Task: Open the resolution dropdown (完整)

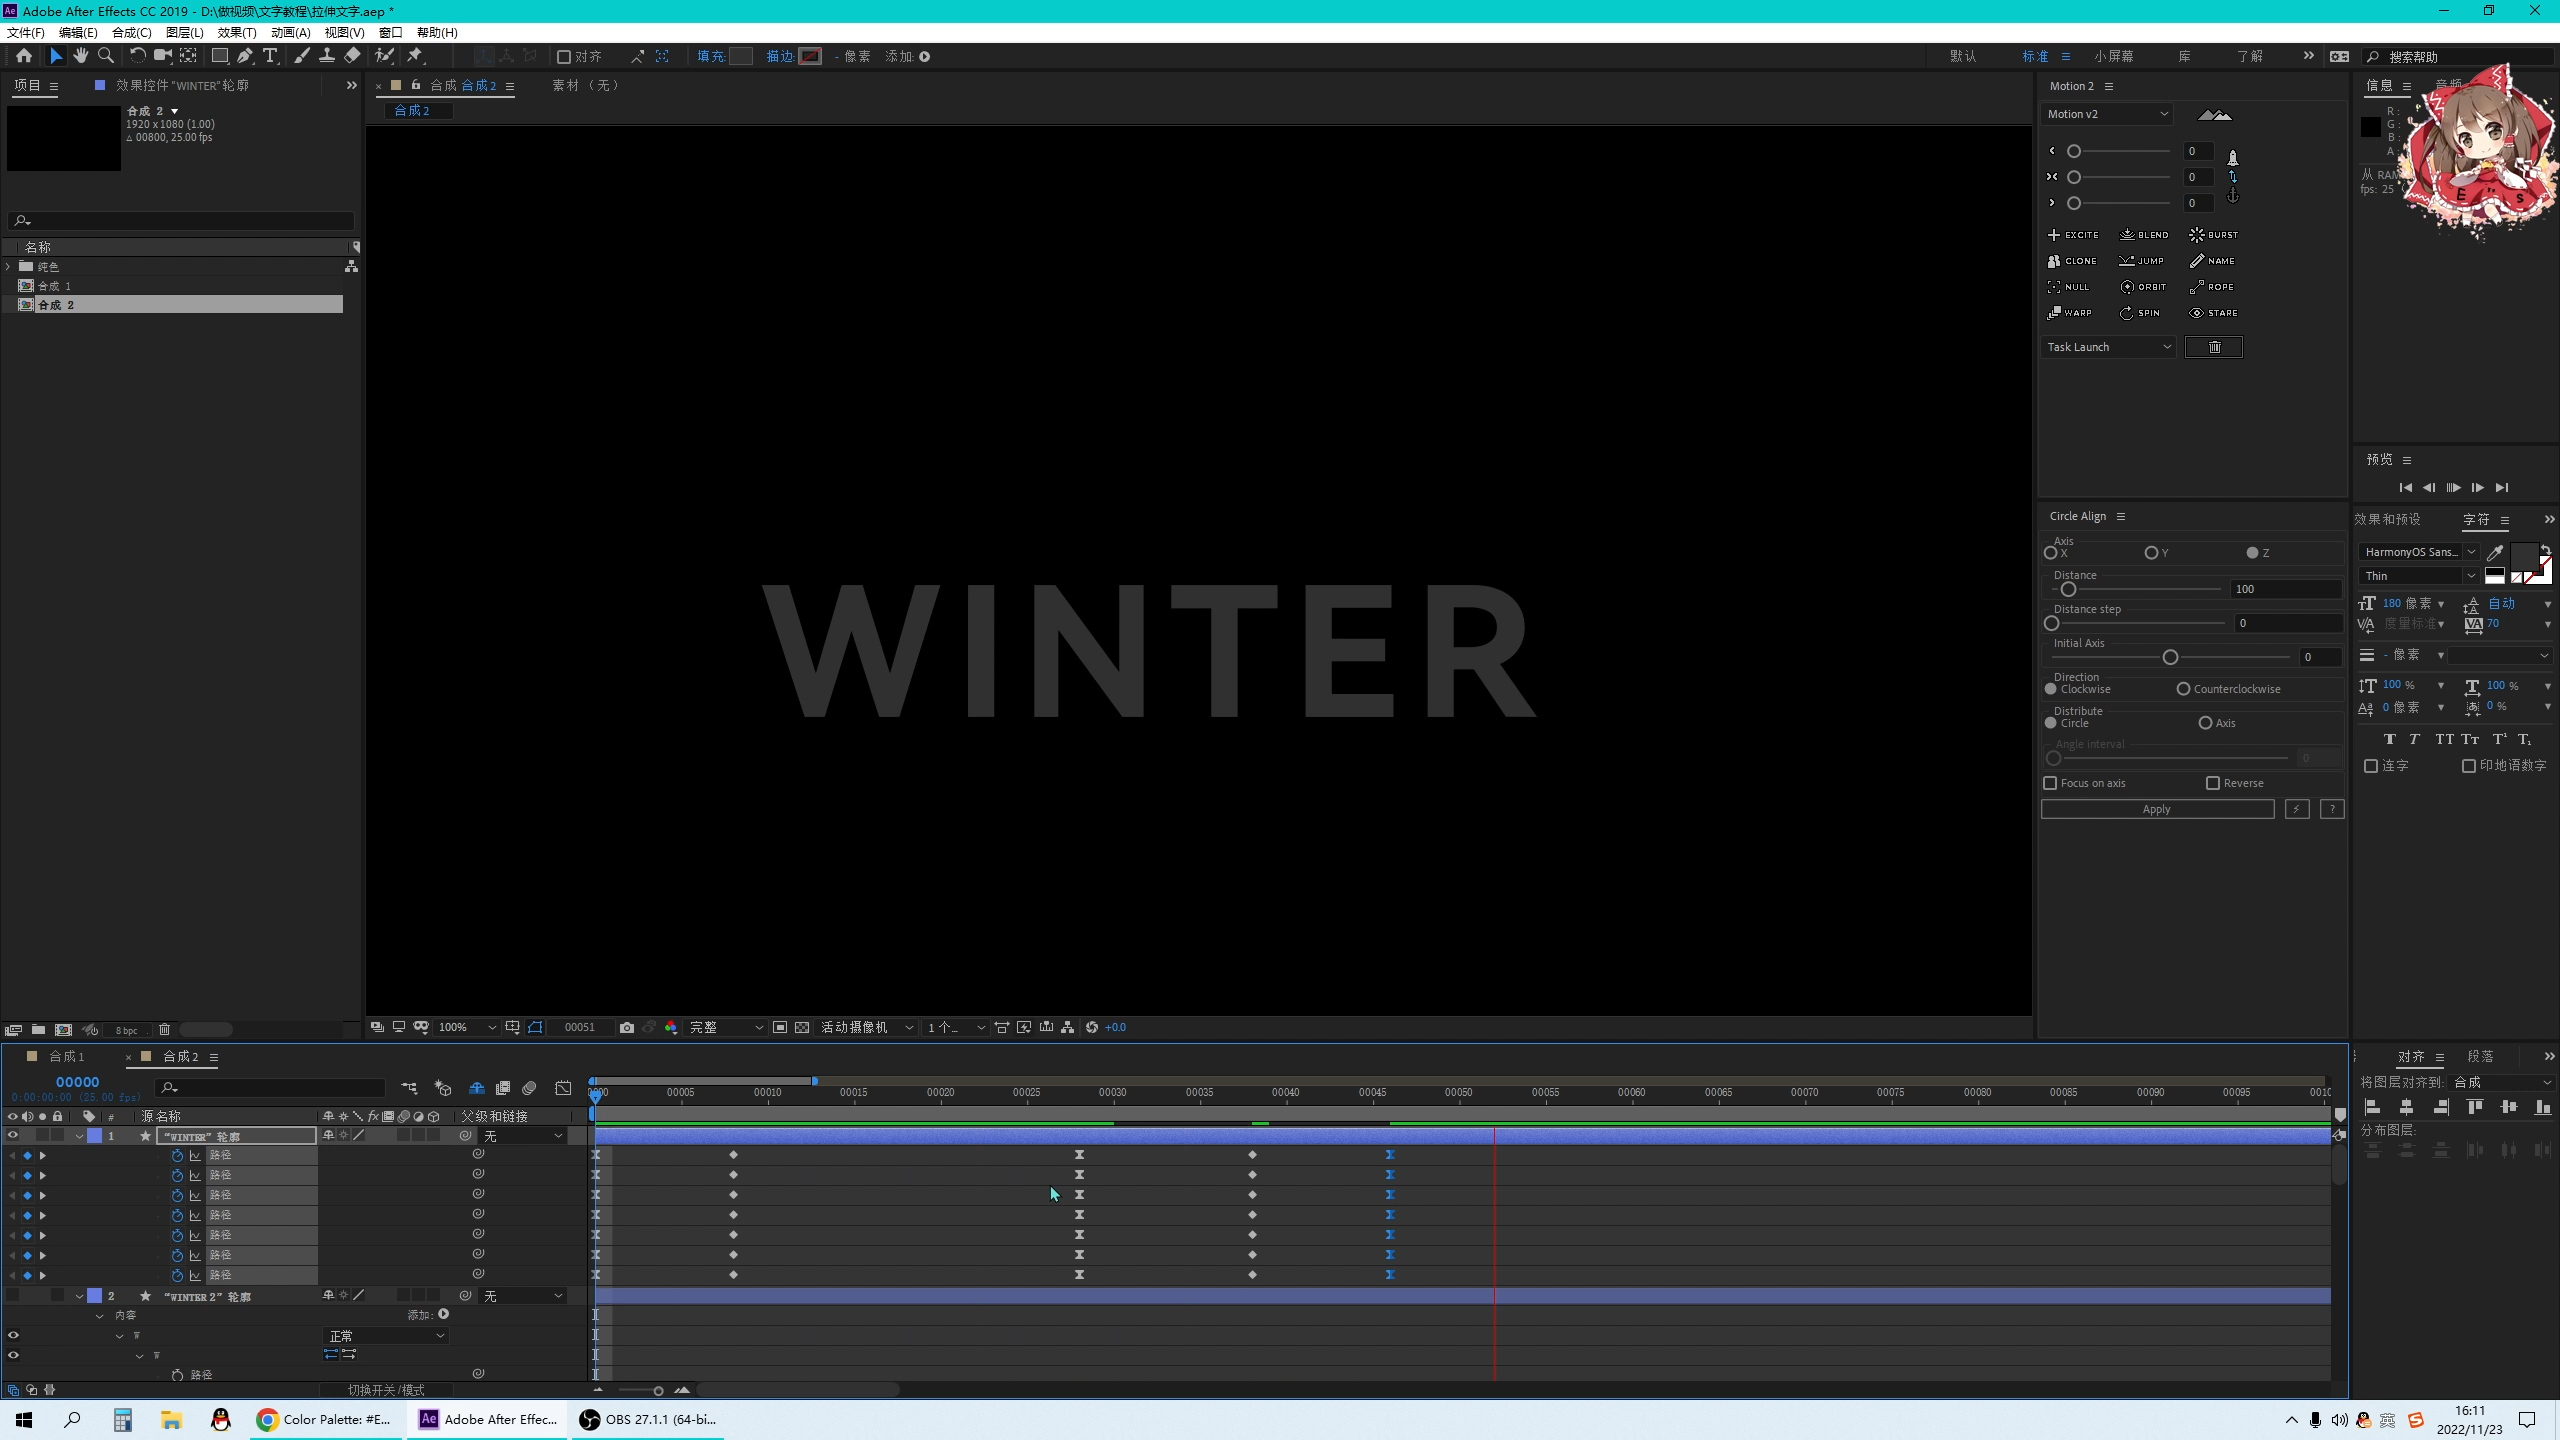Action: pyautogui.click(x=726, y=1027)
